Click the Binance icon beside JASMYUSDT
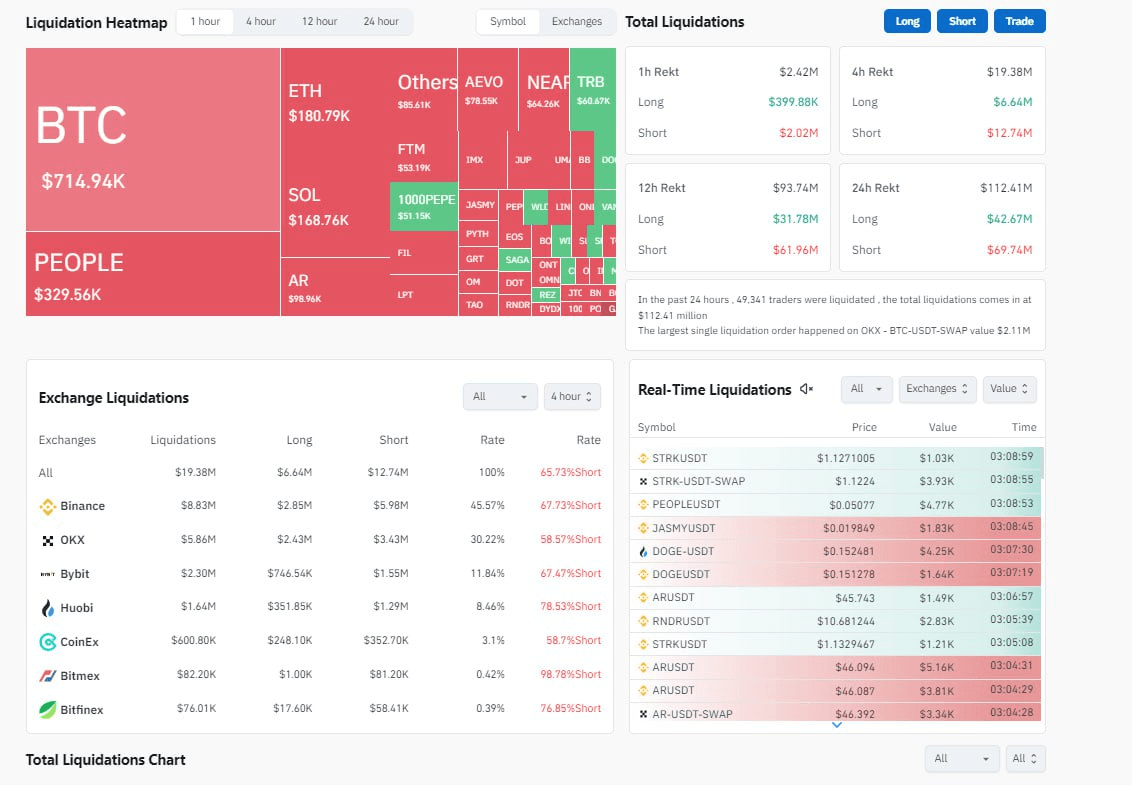This screenshot has width=1132, height=785. pos(643,528)
